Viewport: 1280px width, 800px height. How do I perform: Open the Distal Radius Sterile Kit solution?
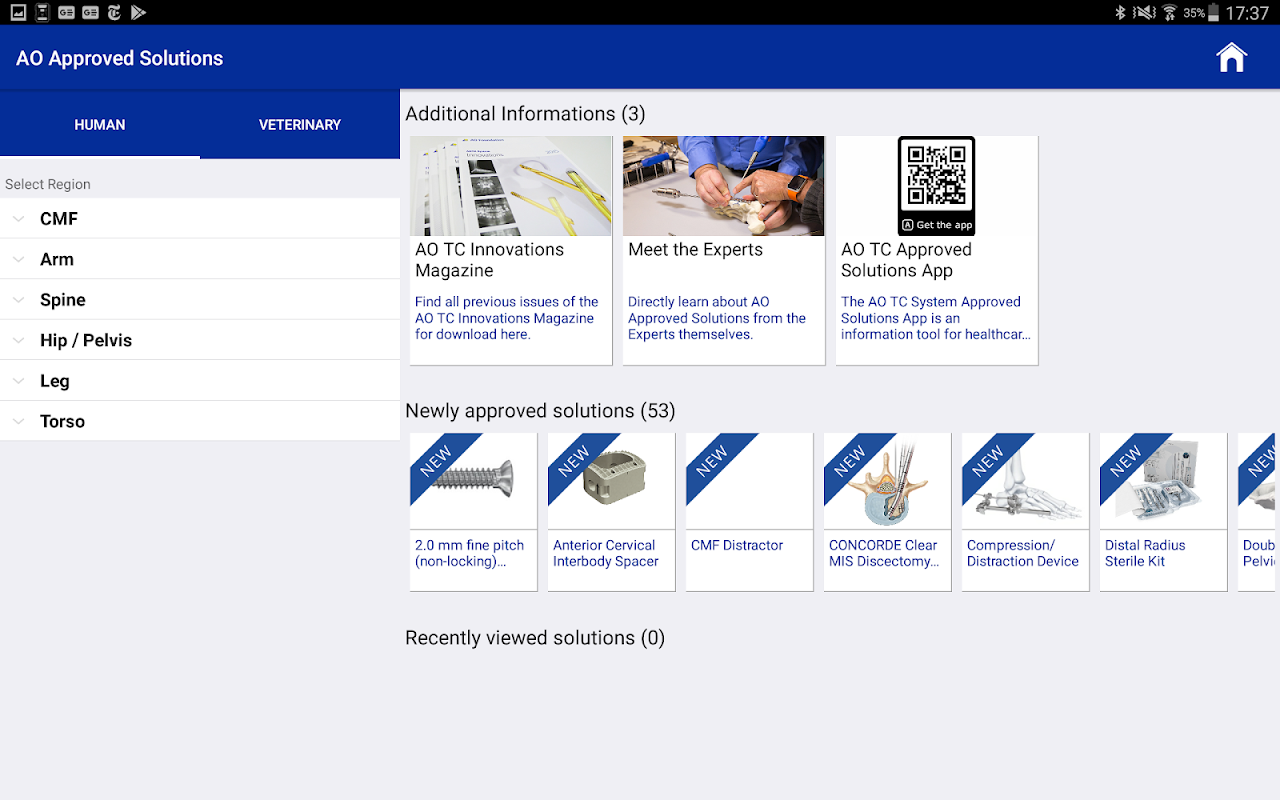[1163, 511]
